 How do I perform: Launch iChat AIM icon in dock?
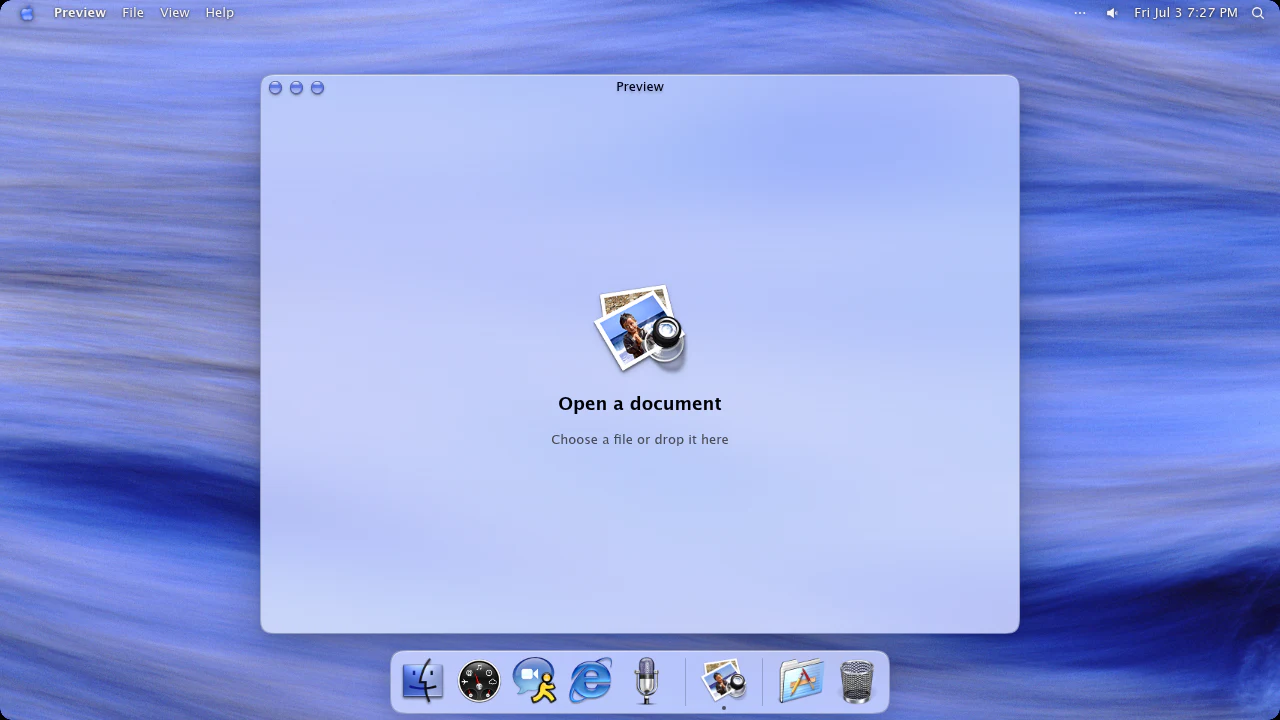(535, 681)
